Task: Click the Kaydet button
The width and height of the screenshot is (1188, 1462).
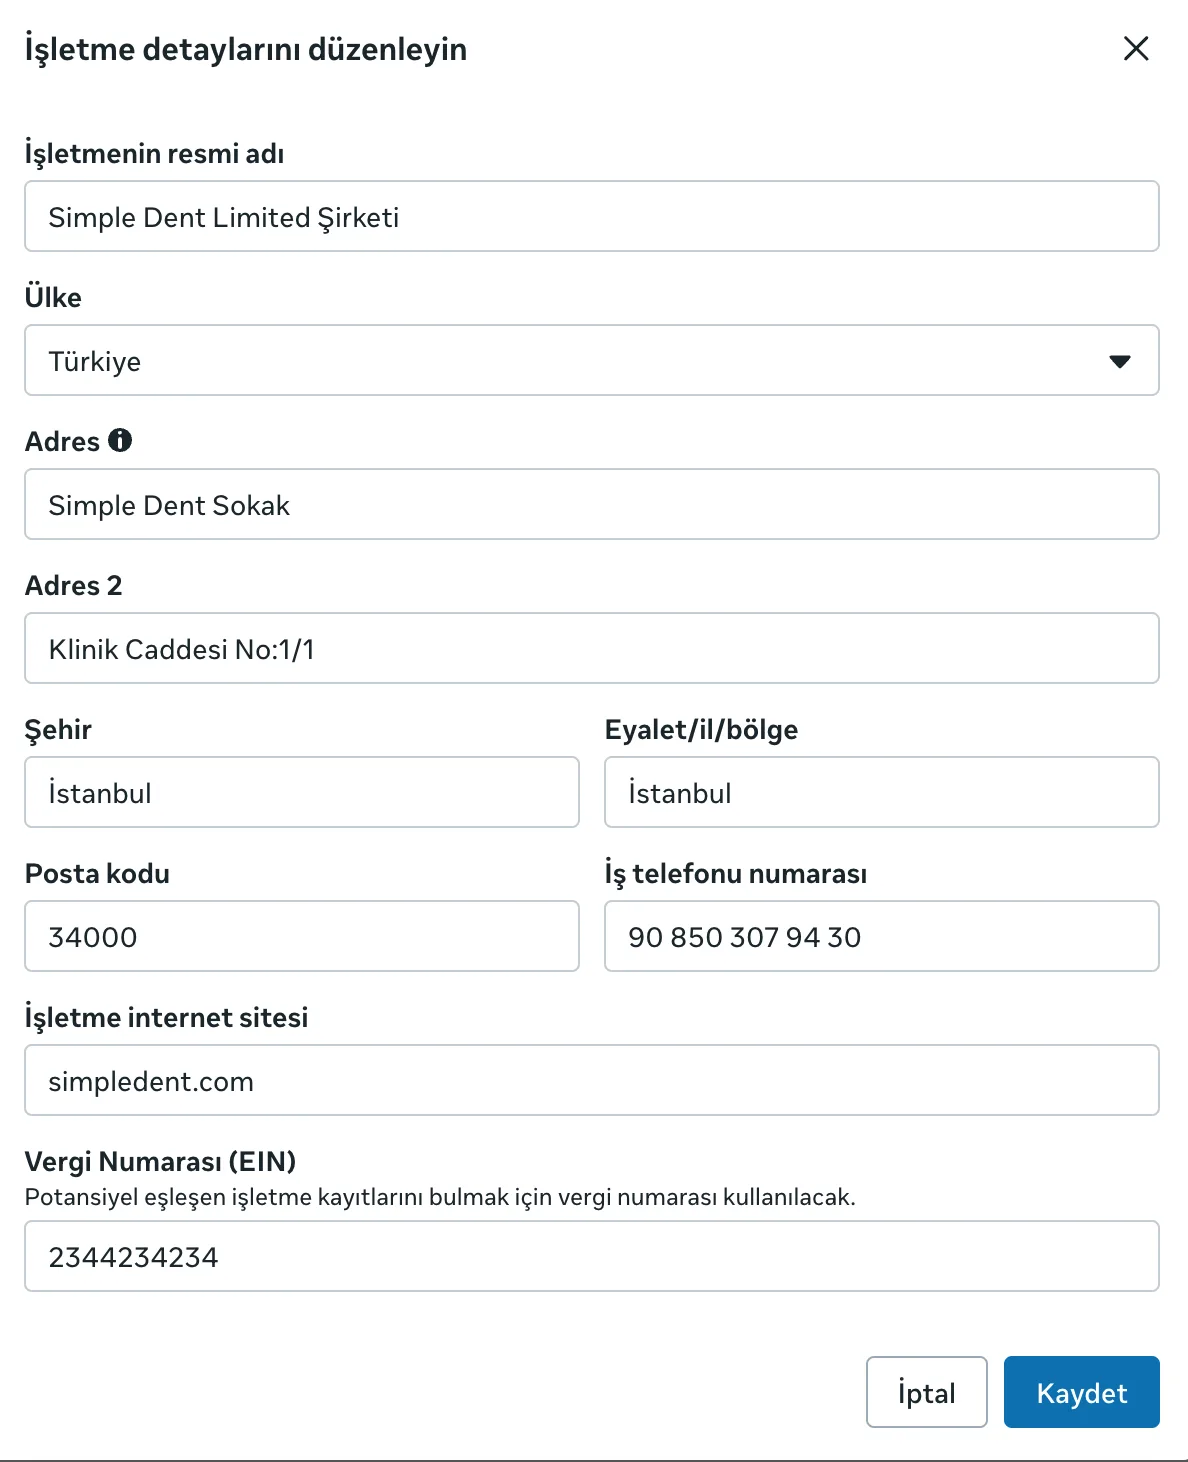Action: point(1082,1392)
